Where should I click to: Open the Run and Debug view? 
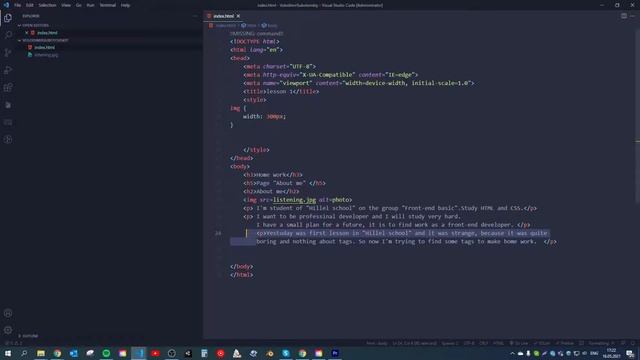point(8,70)
